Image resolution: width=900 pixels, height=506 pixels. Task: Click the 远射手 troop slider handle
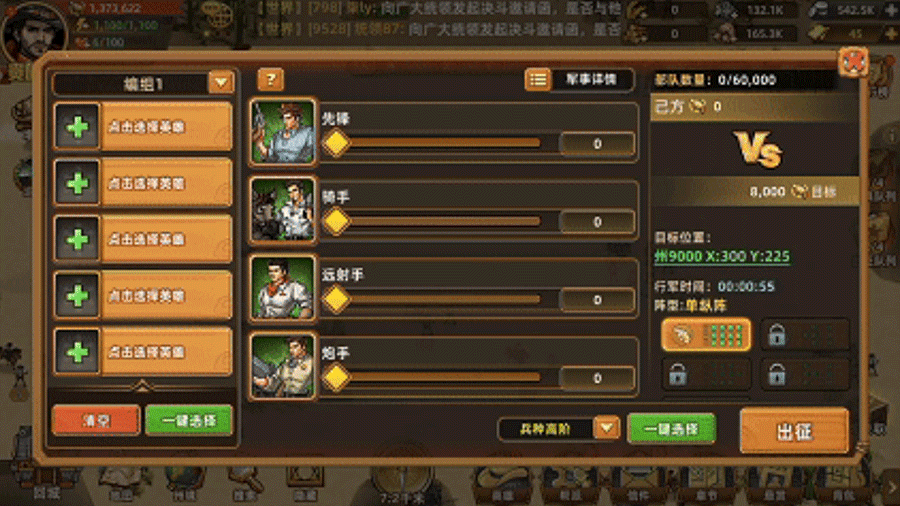pyautogui.click(x=336, y=299)
